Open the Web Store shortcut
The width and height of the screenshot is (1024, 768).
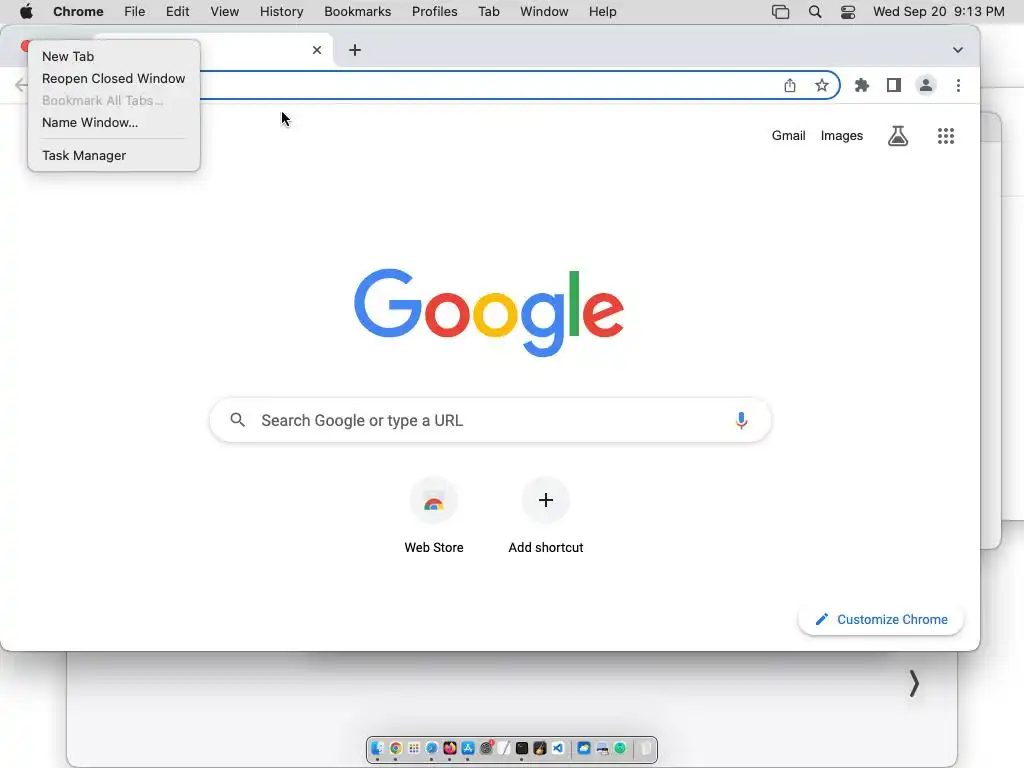coord(434,516)
